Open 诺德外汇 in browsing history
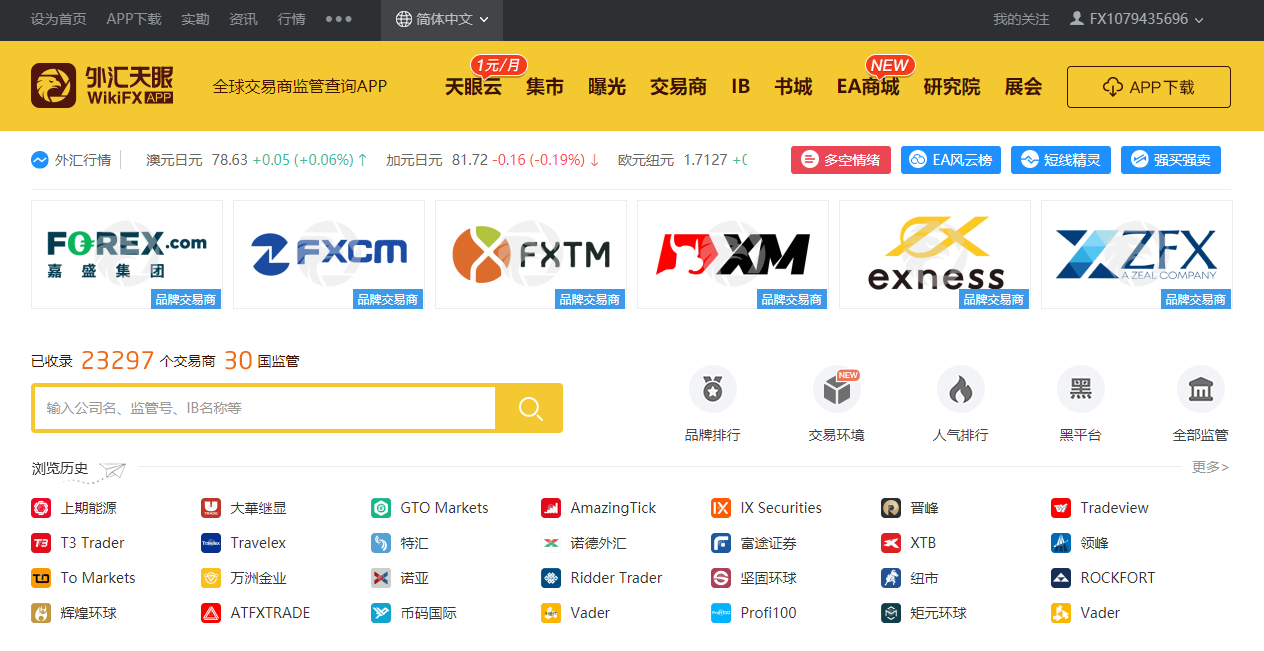 click(599, 543)
